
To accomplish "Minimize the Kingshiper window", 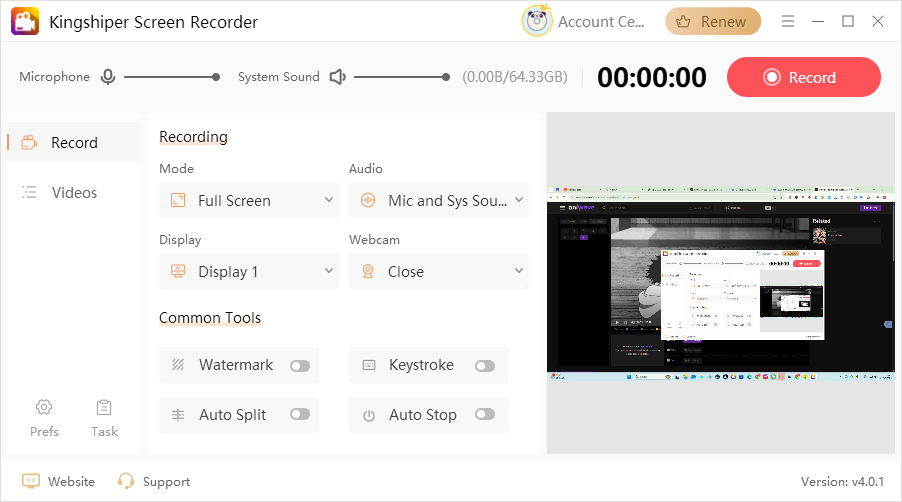I will pyautogui.click(x=818, y=21).
